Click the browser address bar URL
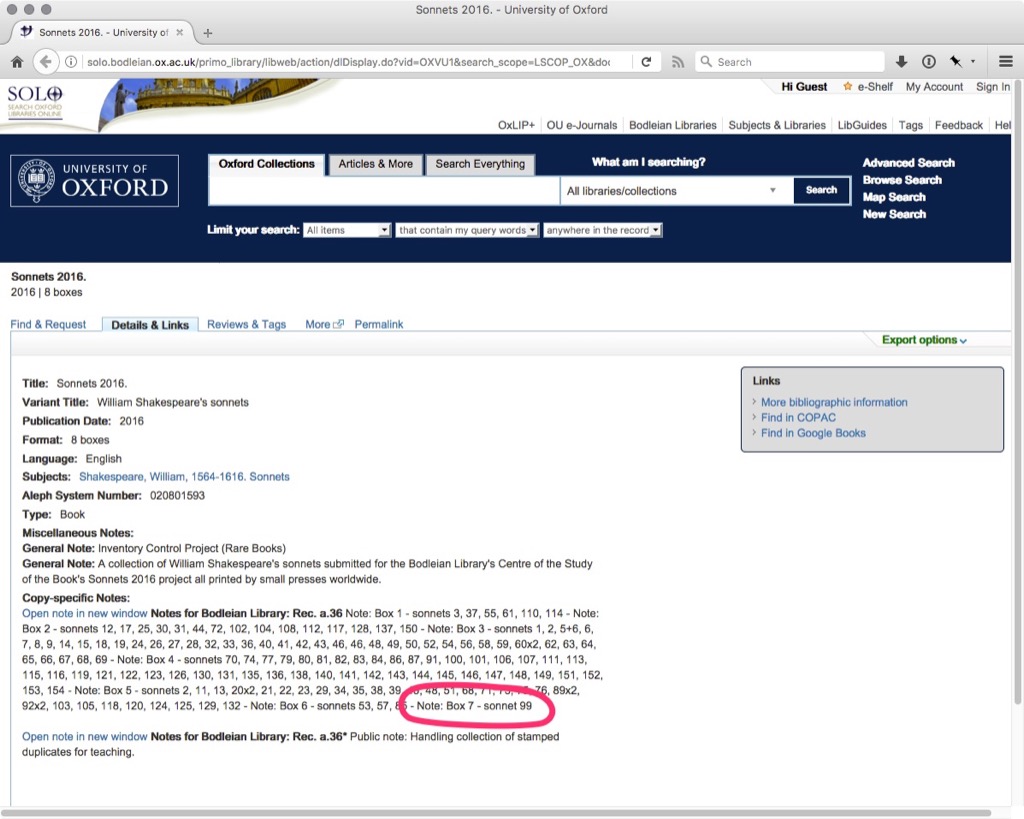 pos(349,62)
